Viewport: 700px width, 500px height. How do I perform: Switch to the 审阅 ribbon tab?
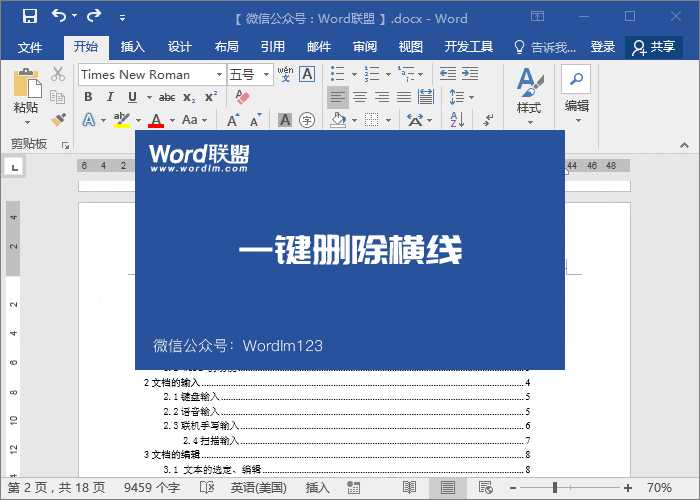pos(365,47)
